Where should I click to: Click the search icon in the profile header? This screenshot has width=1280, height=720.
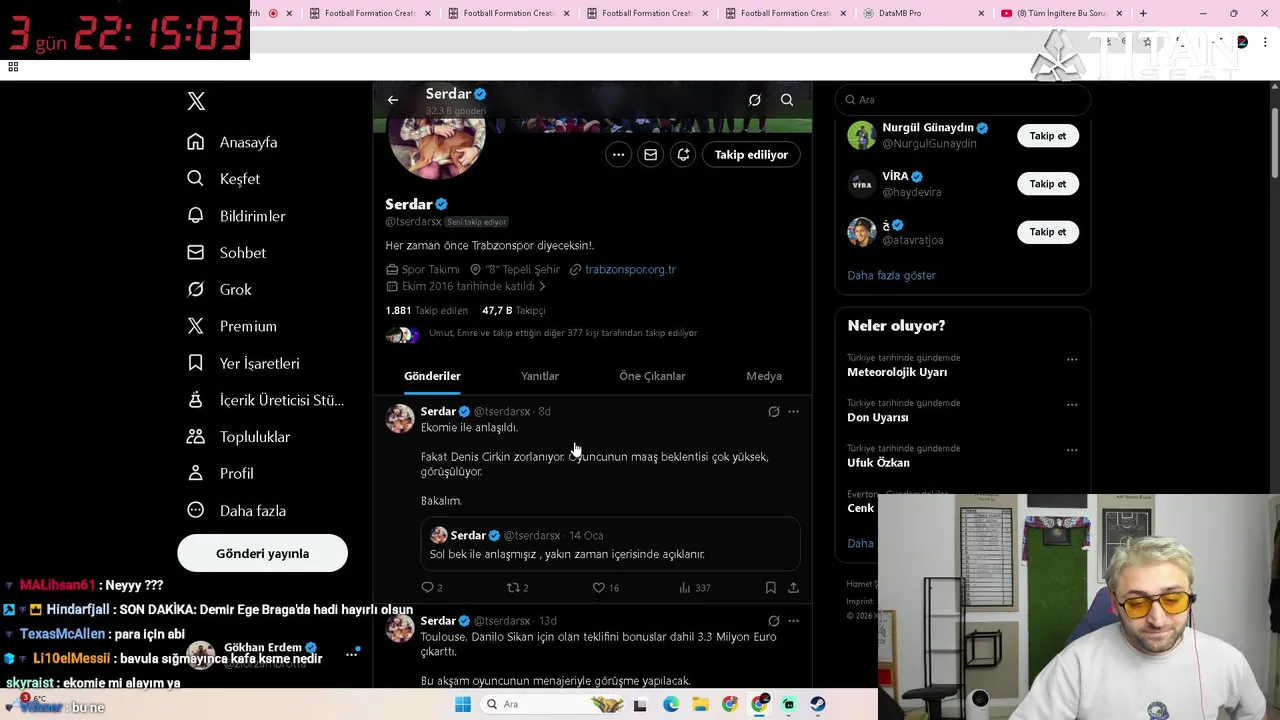[x=787, y=100]
